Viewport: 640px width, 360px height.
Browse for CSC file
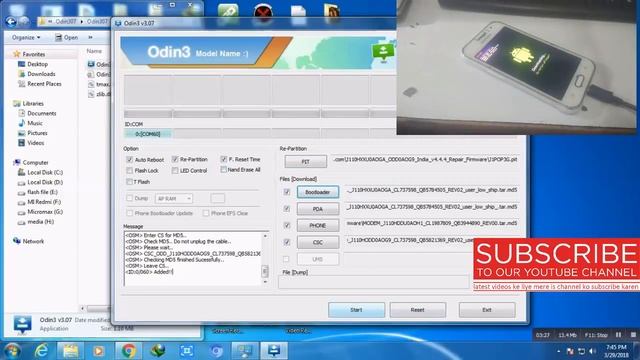[318, 242]
